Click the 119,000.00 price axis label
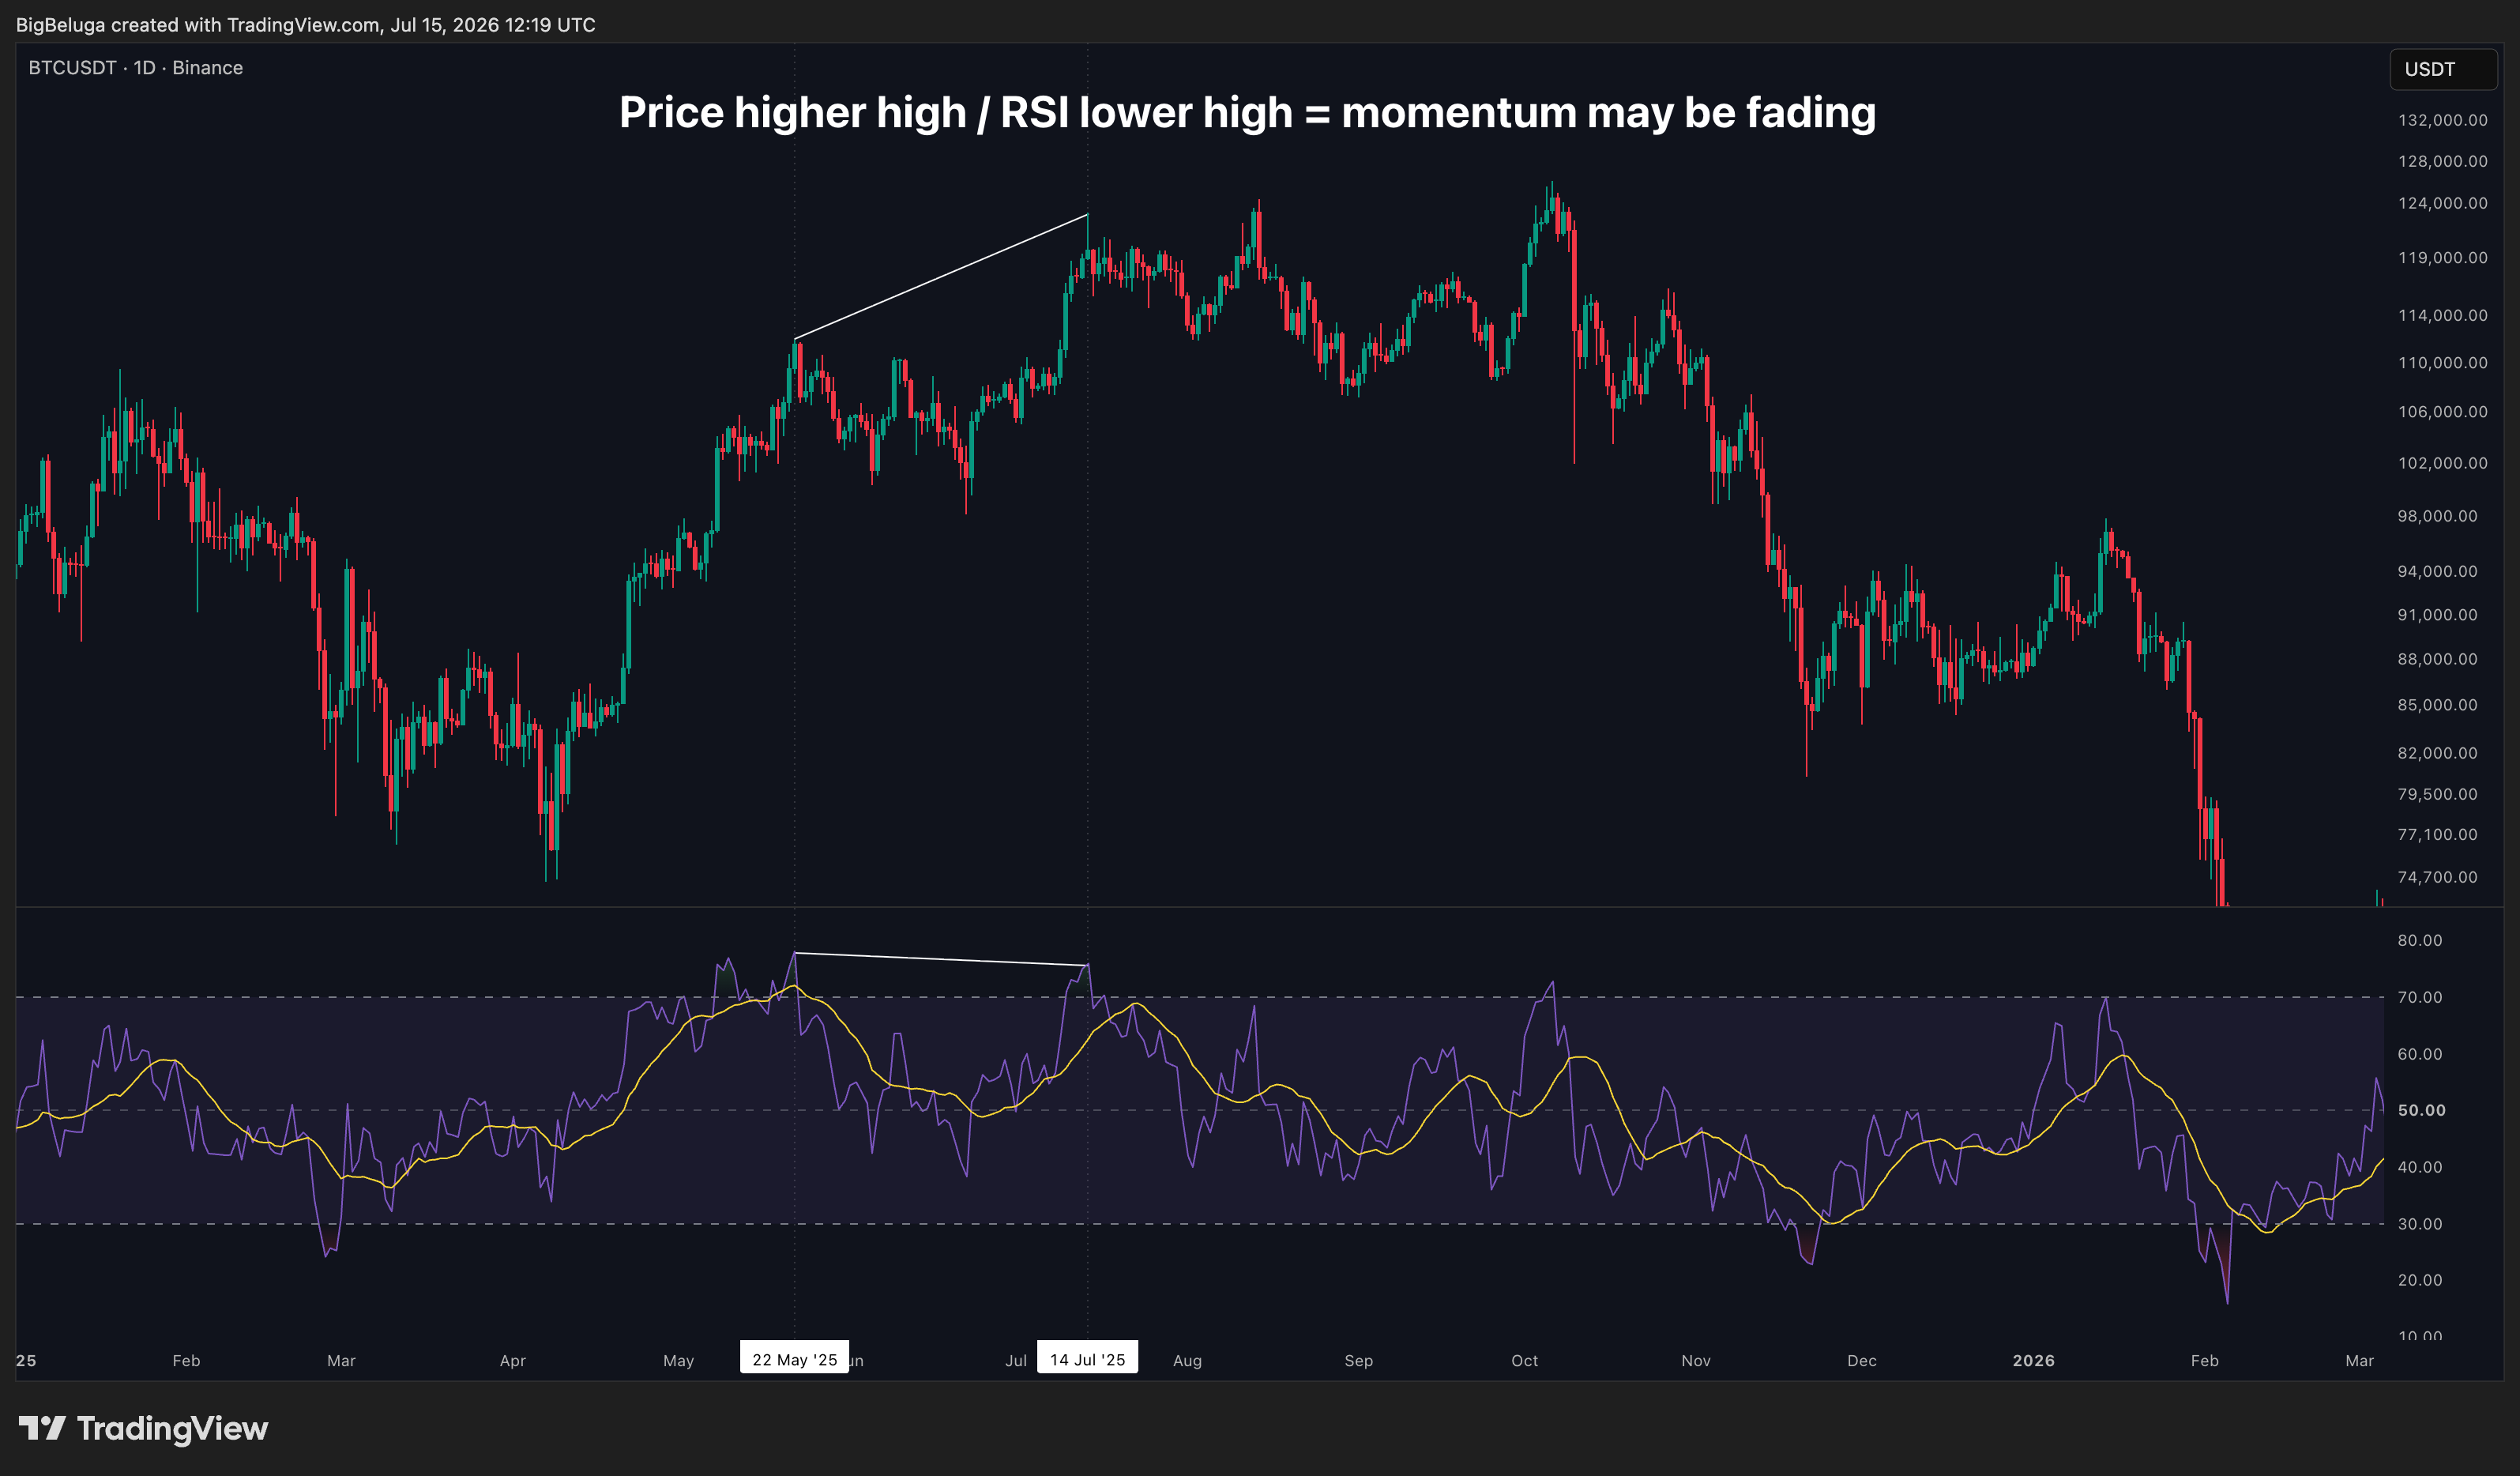 (x=2442, y=258)
